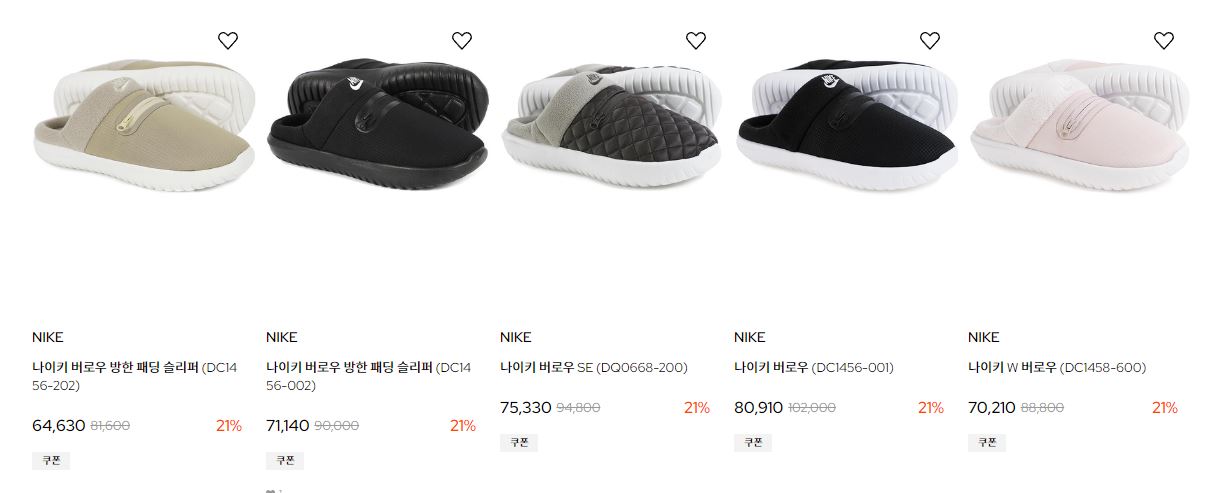This screenshot has width=1215, height=493.
Task: Toggle wishlist heart on black DC1456-002 slipper
Action: [462, 41]
